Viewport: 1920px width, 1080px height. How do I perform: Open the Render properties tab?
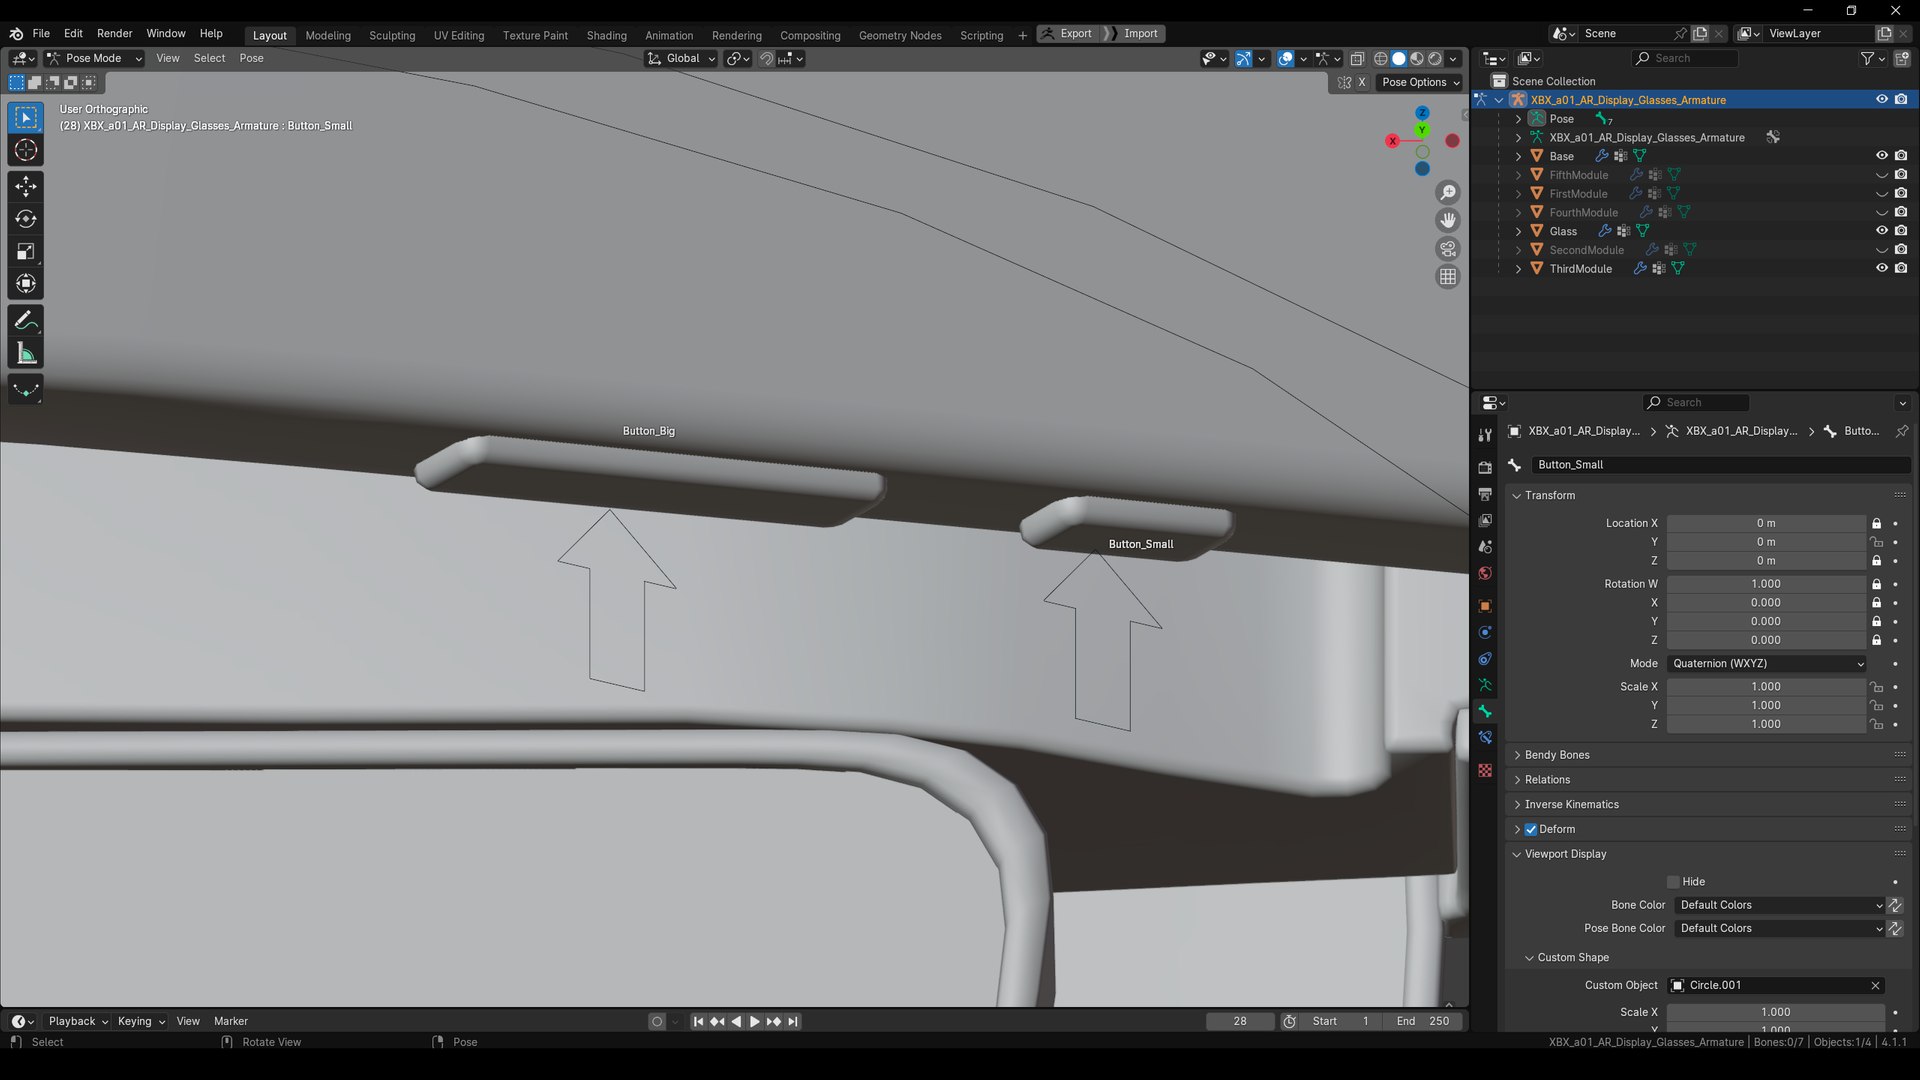pos(1485,468)
